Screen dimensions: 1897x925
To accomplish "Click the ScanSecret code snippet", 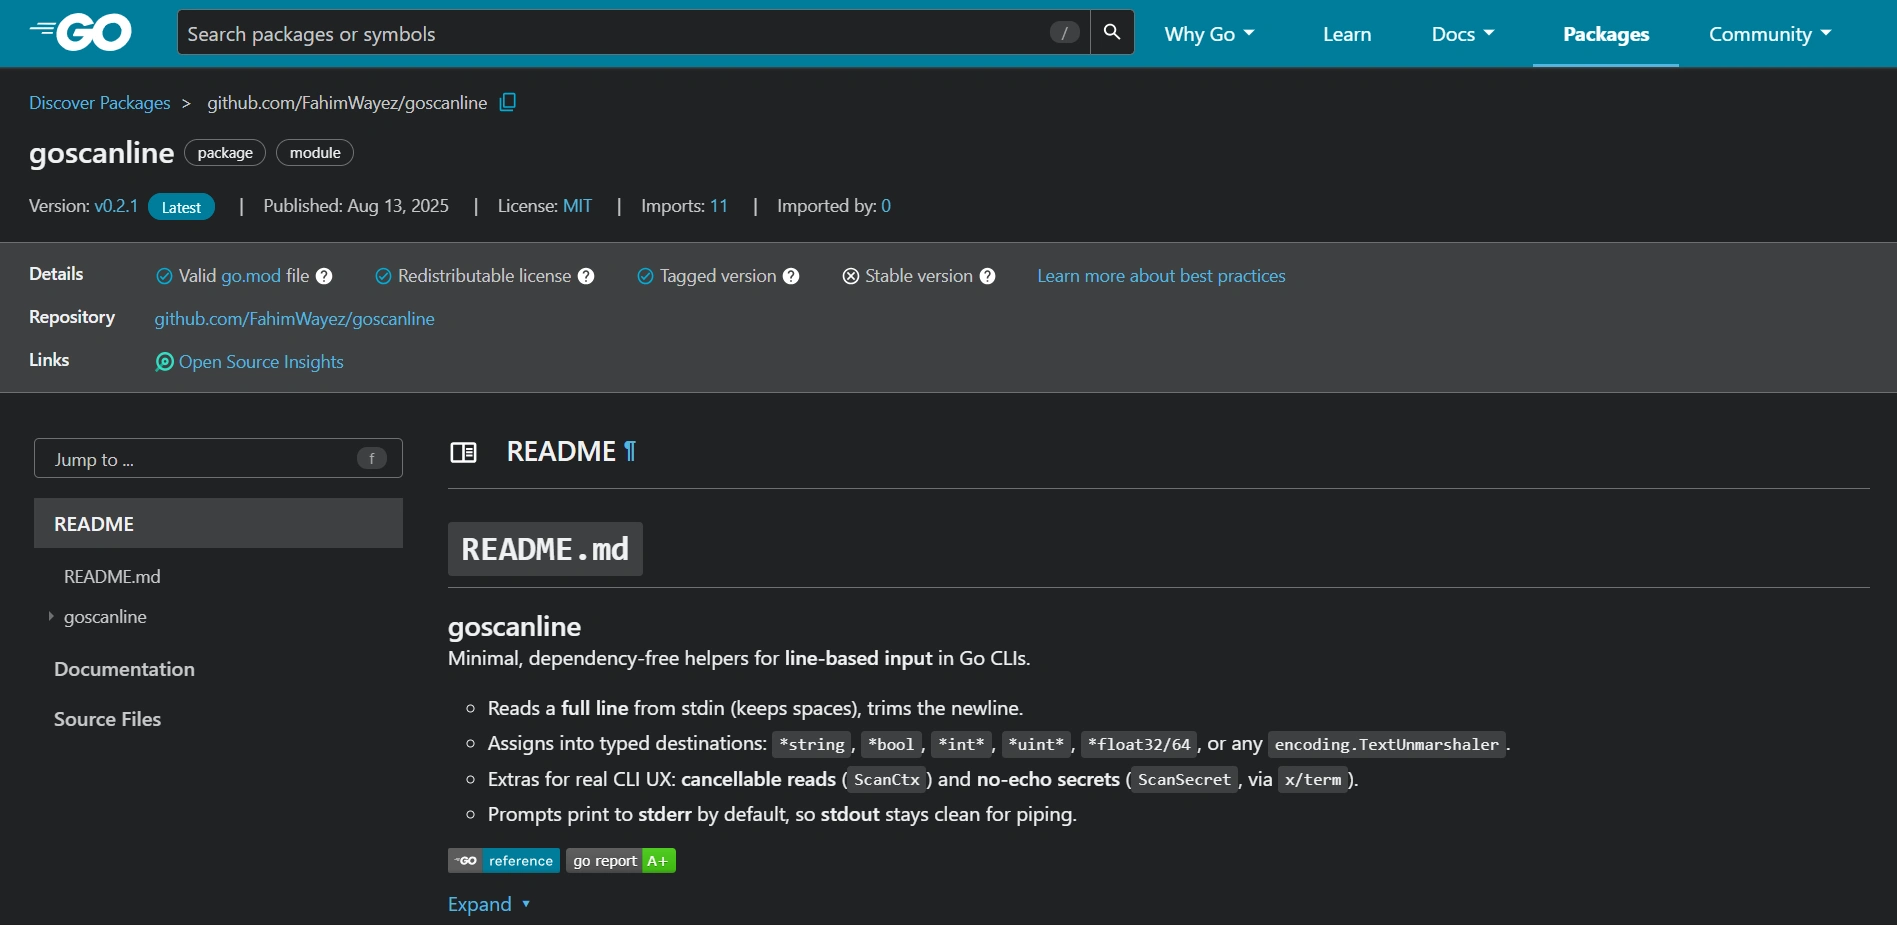I will pyautogui.click(x=1184, y=780).
